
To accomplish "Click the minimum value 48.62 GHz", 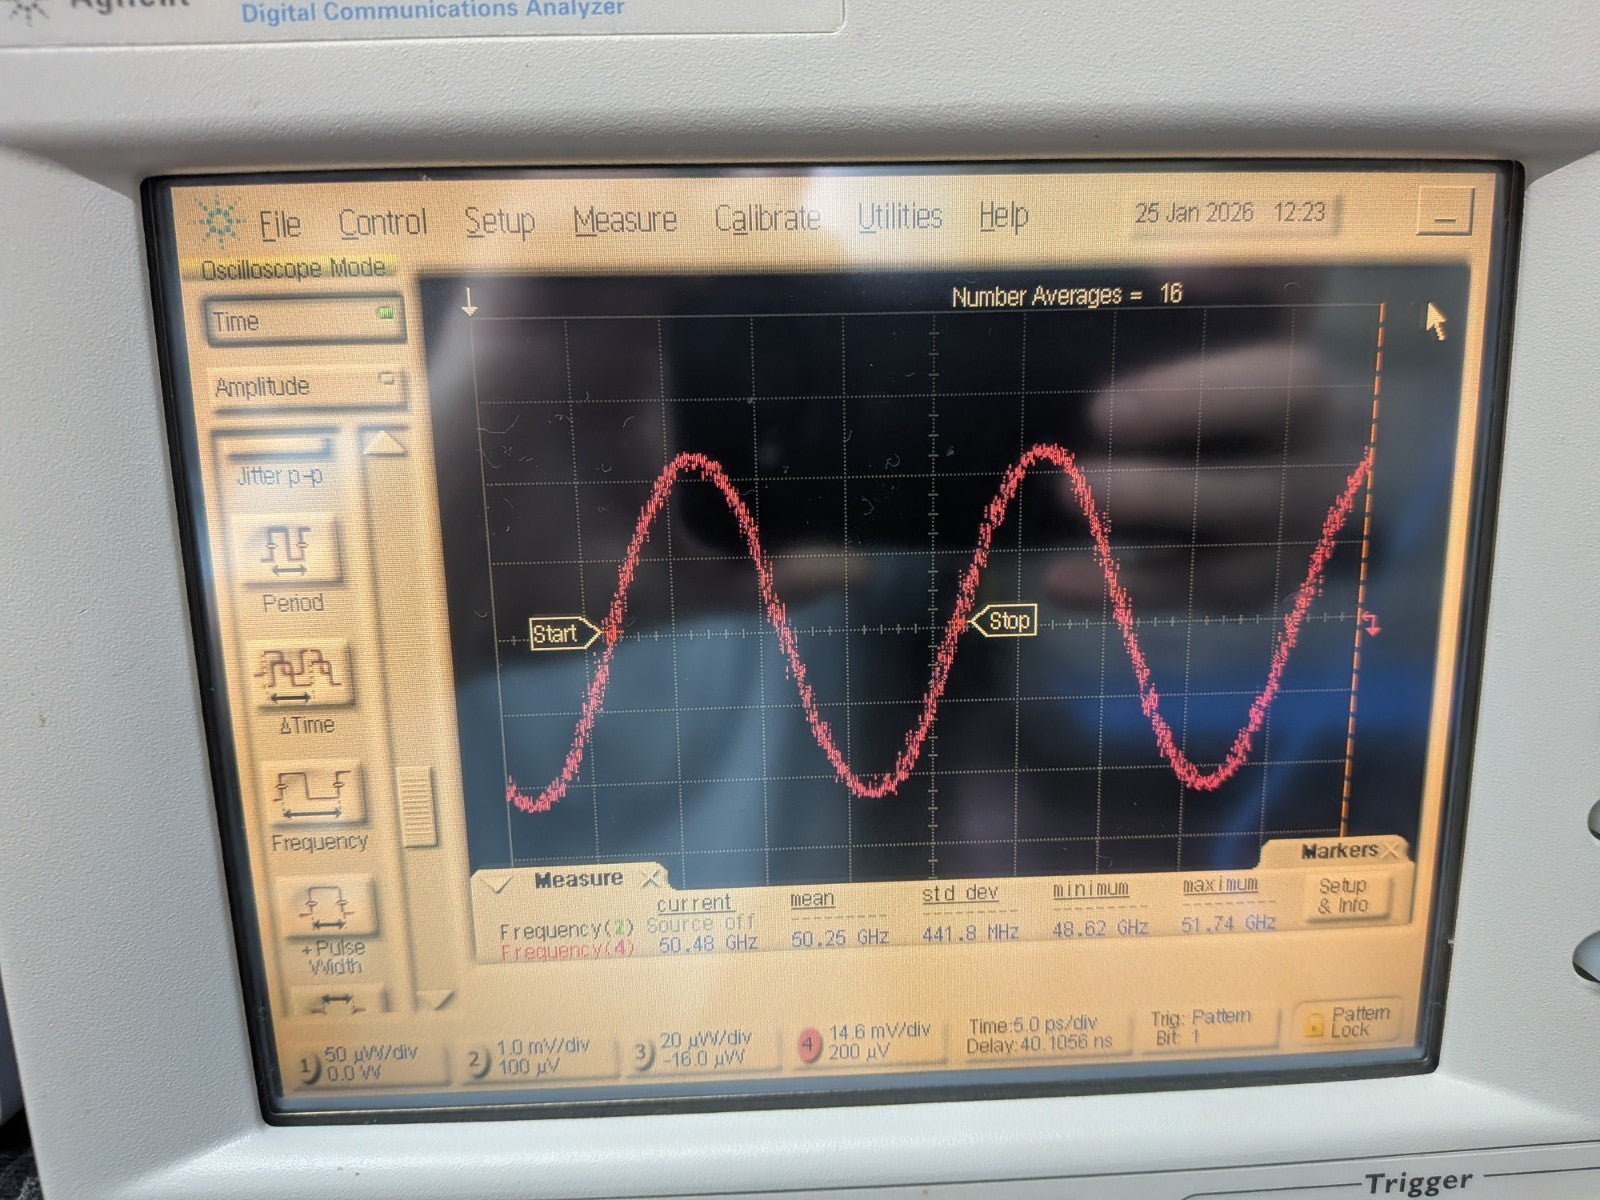I will pos(1100,927).
